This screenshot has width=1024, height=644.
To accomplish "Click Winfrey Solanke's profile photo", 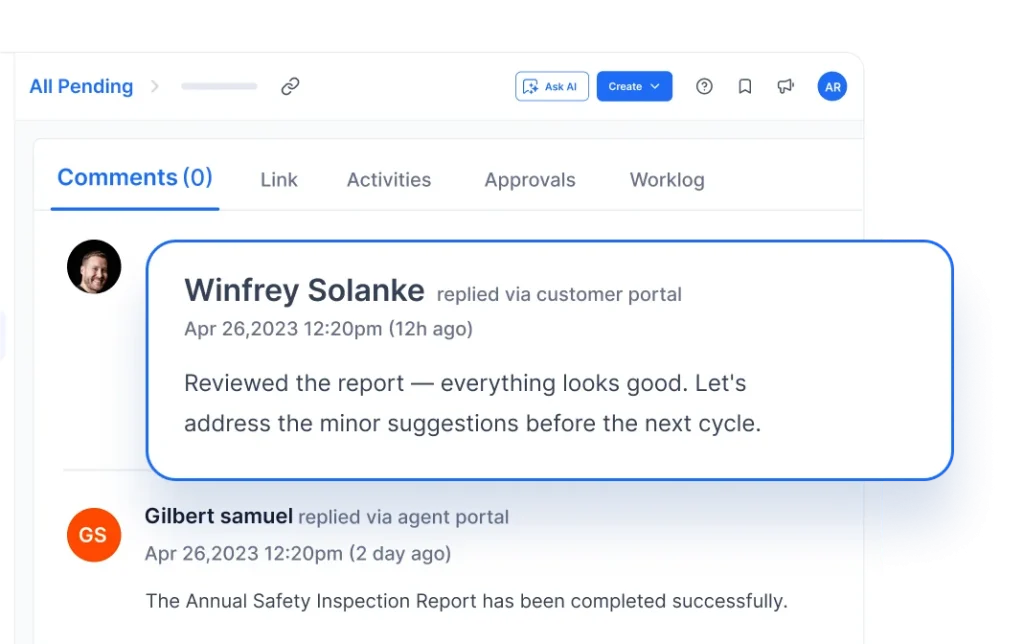I will pos(93,266).
